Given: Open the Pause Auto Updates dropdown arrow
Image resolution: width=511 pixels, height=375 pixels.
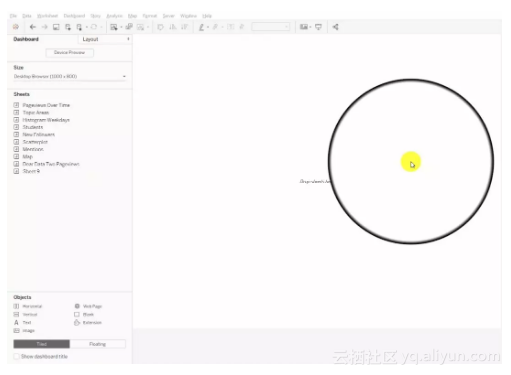Looking at the screenshot, I should click(87, 27).
